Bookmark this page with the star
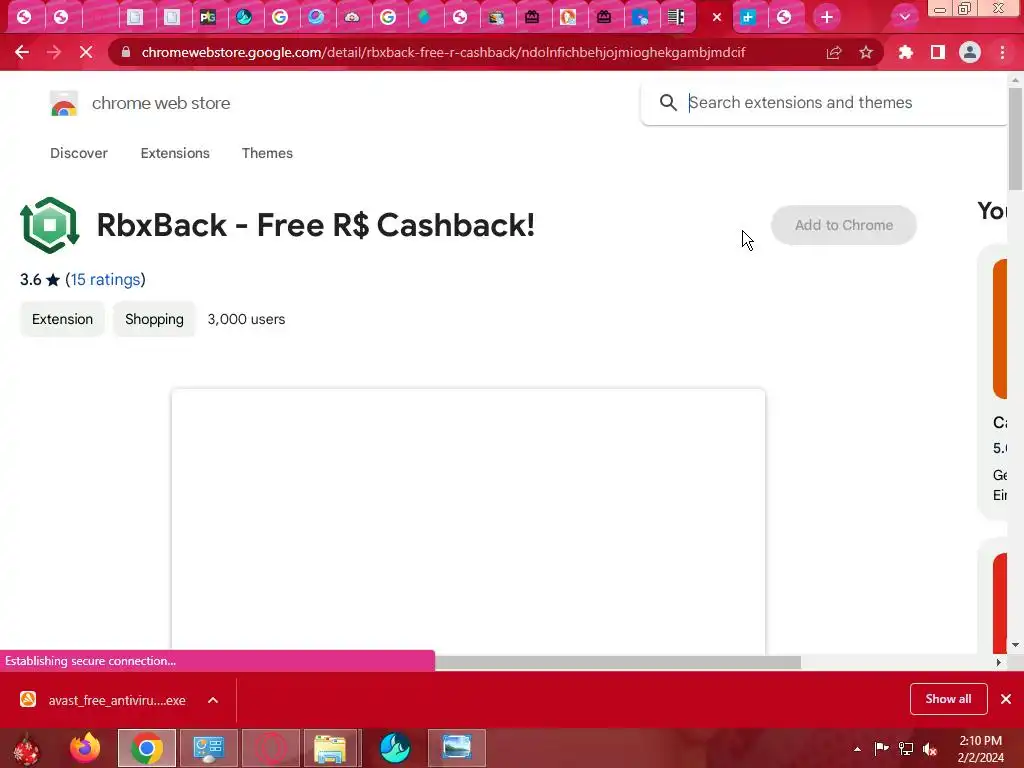This screenshot has height=768, width=1024. click(866, 52)
